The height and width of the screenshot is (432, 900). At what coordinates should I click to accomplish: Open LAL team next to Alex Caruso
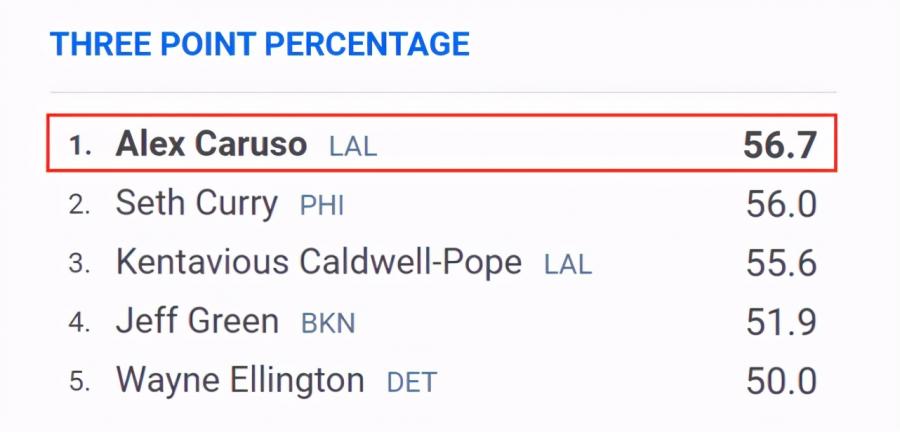[353, 146]
